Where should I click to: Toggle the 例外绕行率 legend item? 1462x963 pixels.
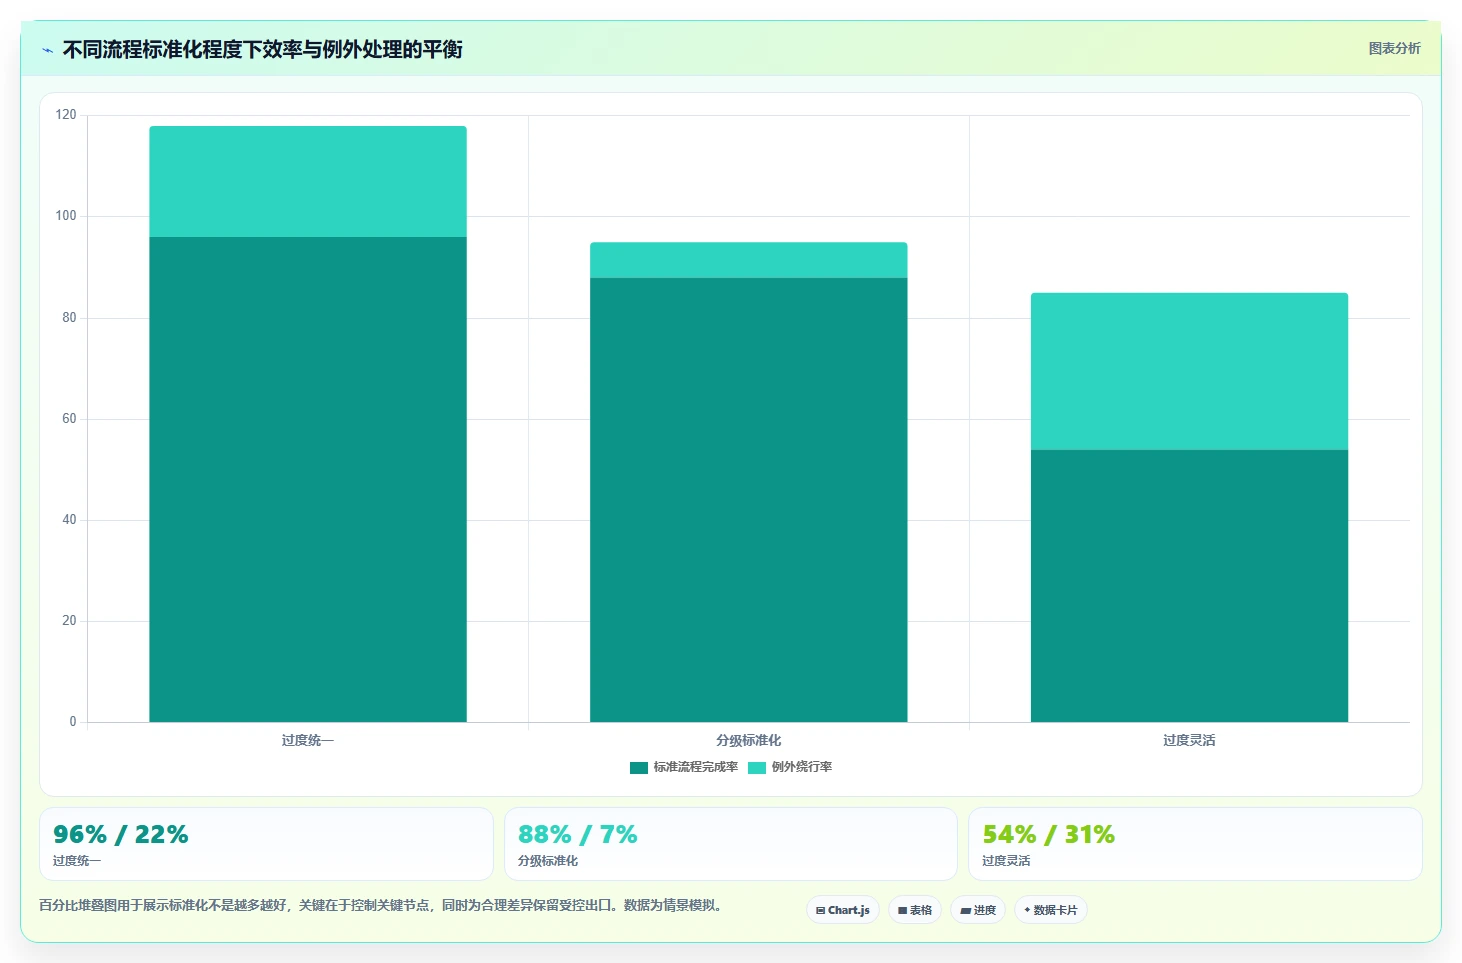point(790,767)
